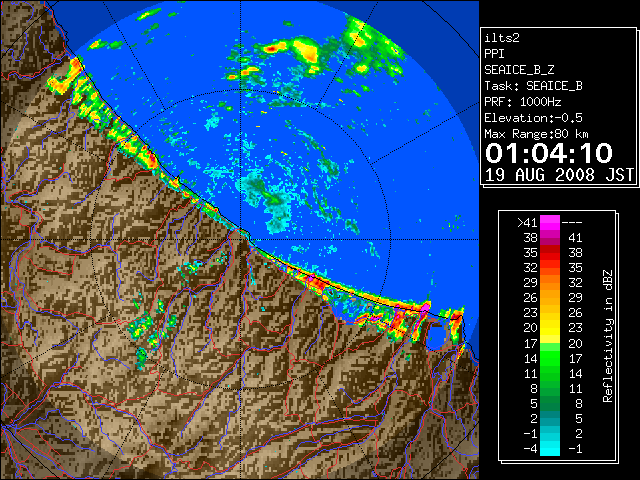The height and width of the screenshot is (480, 640).
Task: Click the '20' left-column legend value
Action: coord(531,328)
